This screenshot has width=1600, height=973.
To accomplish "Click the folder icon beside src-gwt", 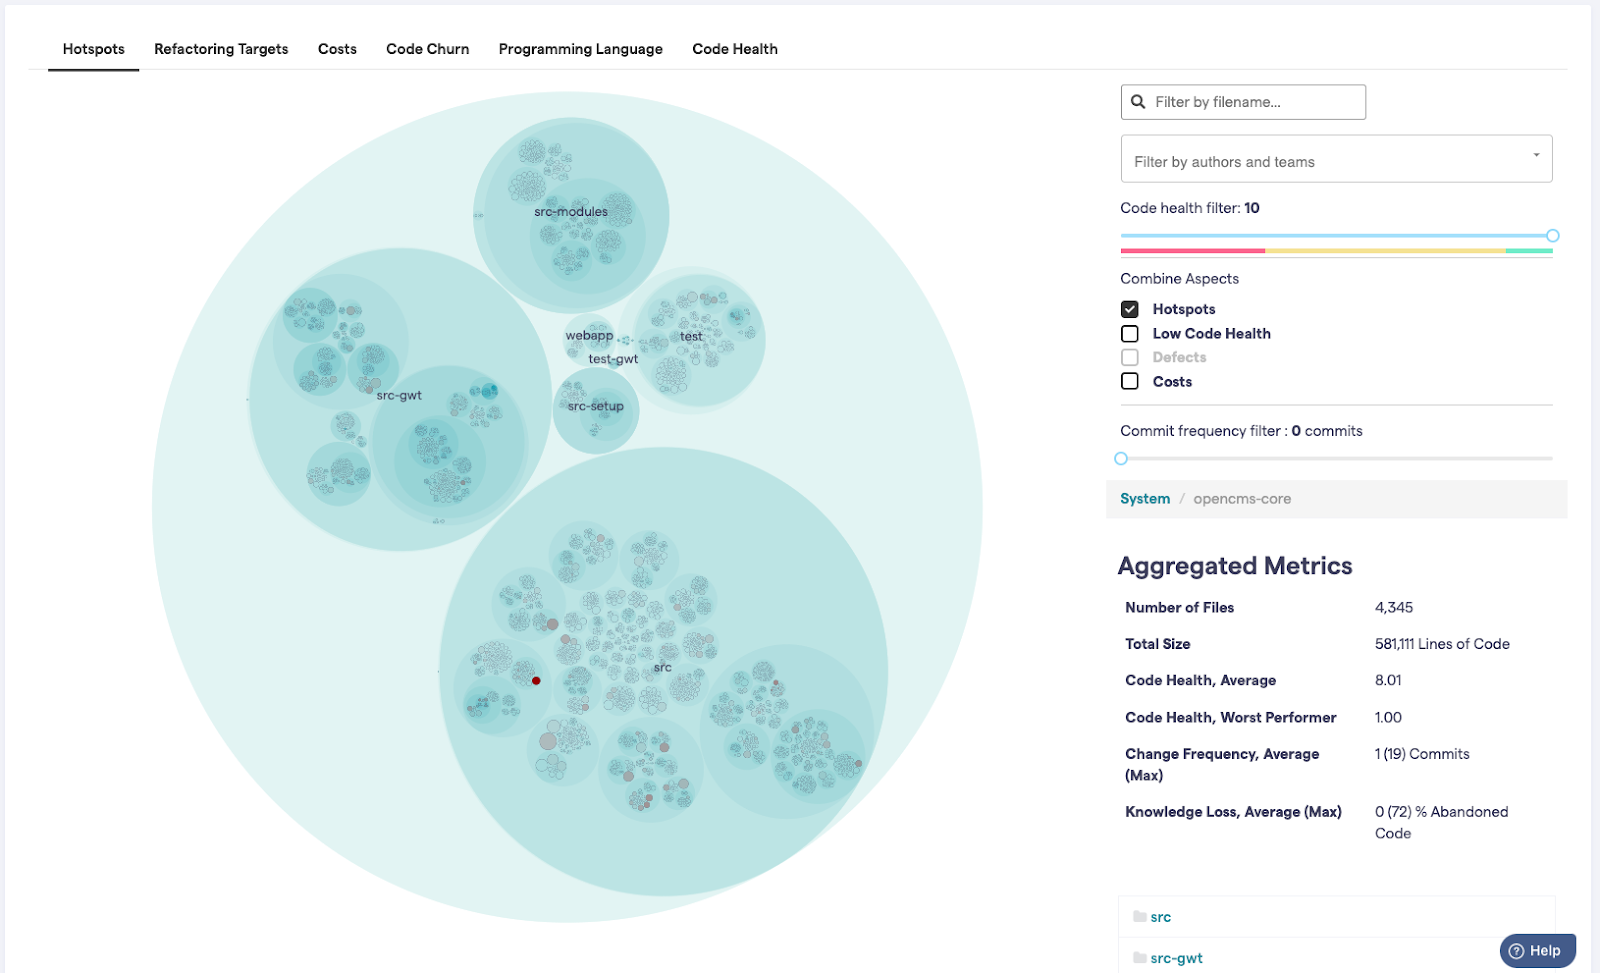I will point(1139,956).
